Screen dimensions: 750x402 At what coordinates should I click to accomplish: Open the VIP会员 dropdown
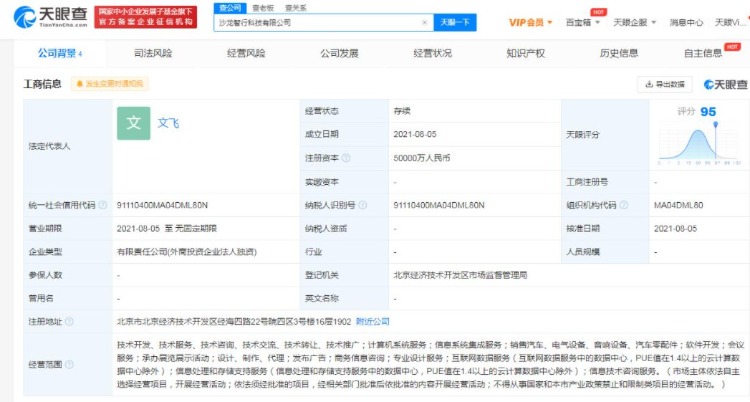point(530,22)
